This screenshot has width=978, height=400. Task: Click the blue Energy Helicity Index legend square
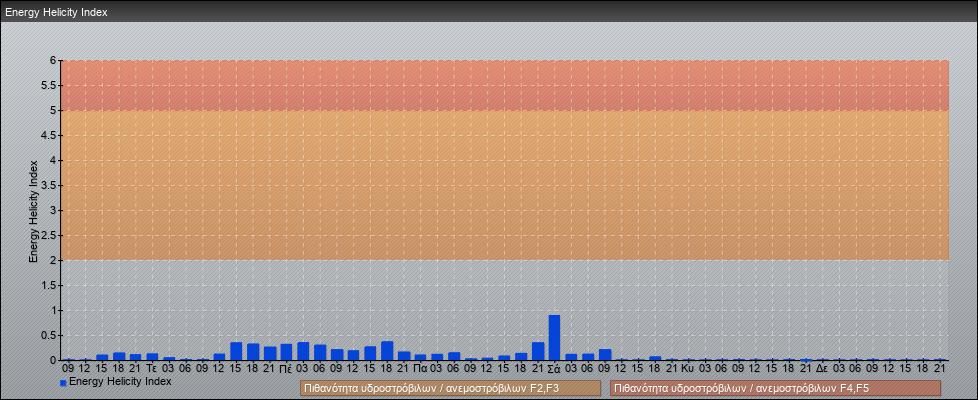tap(63, 383)
